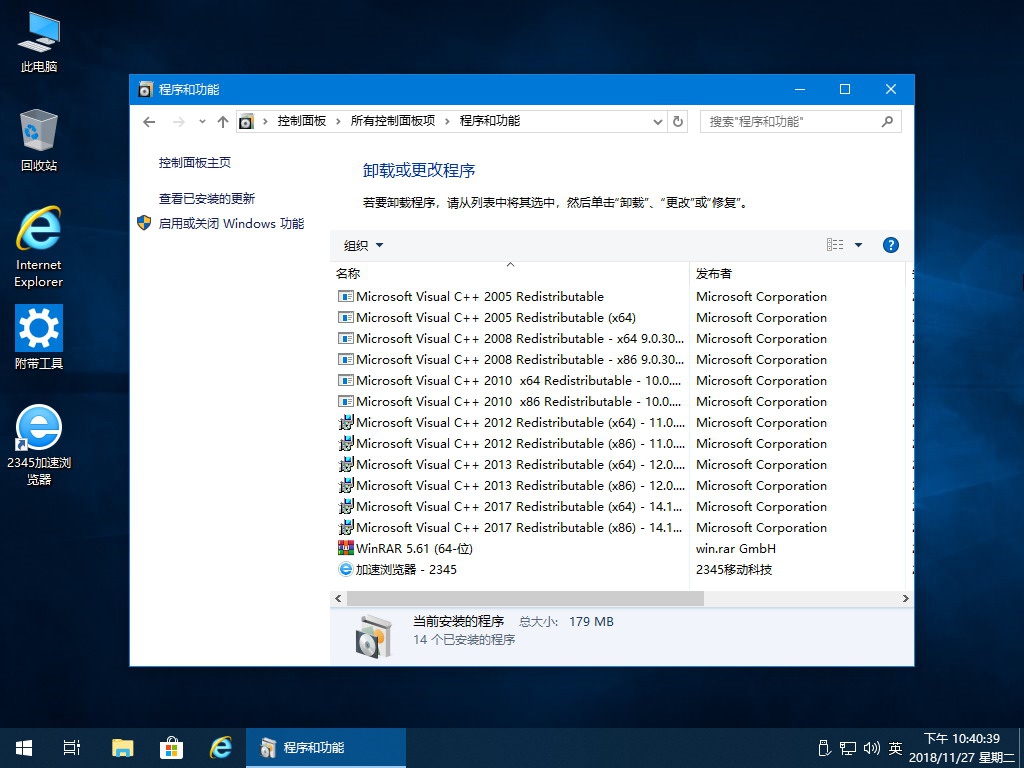Sort by the 名称 column header
The image size is (1024, 768).
coord(510,273)
